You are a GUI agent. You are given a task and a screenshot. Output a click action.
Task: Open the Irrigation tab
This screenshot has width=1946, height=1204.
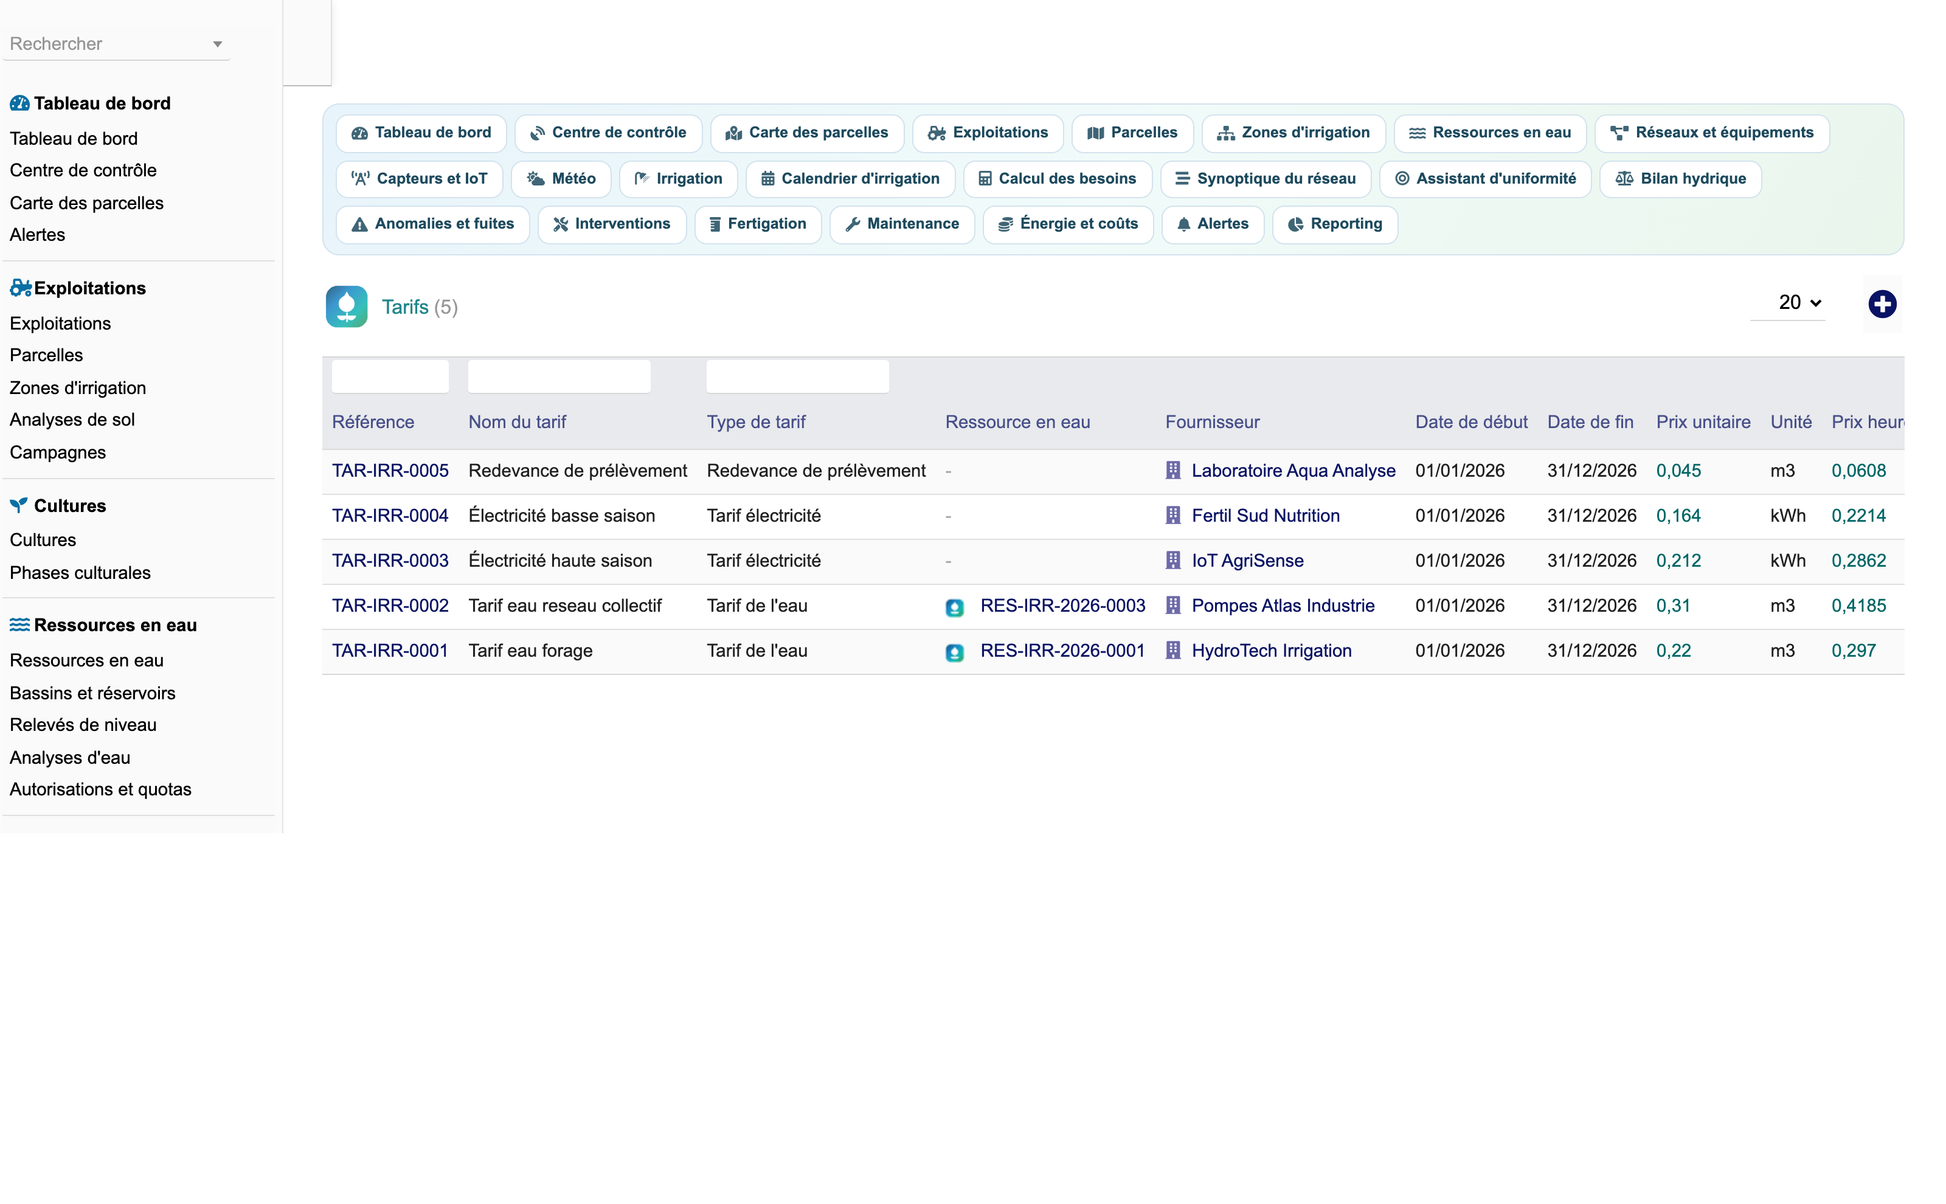click(678, 179)
